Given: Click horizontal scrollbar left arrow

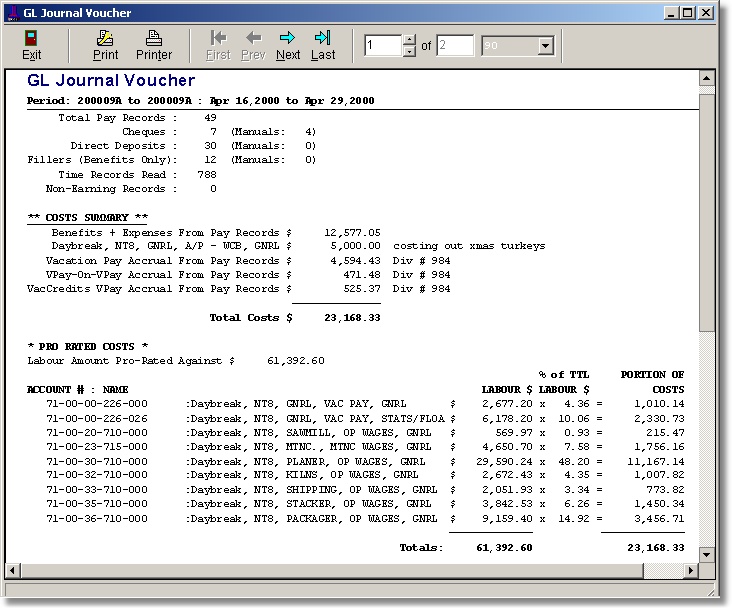Looking at the screenshot, I should pyautogui.click(x=13, y=570).
